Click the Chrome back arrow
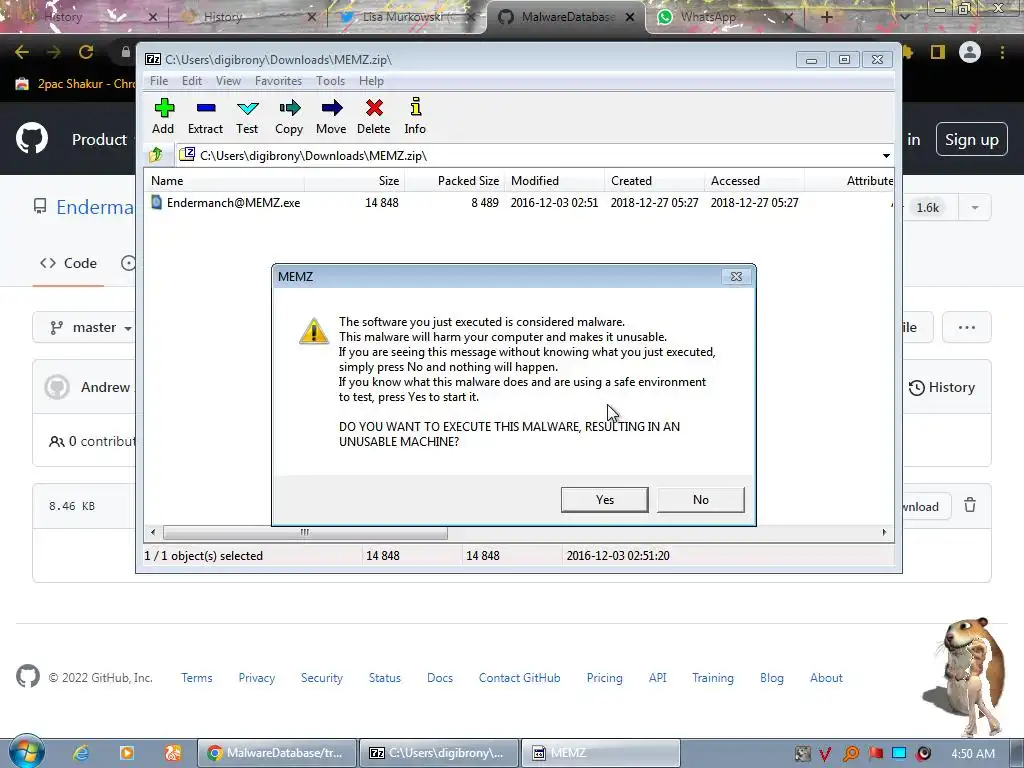 point(22,52)
